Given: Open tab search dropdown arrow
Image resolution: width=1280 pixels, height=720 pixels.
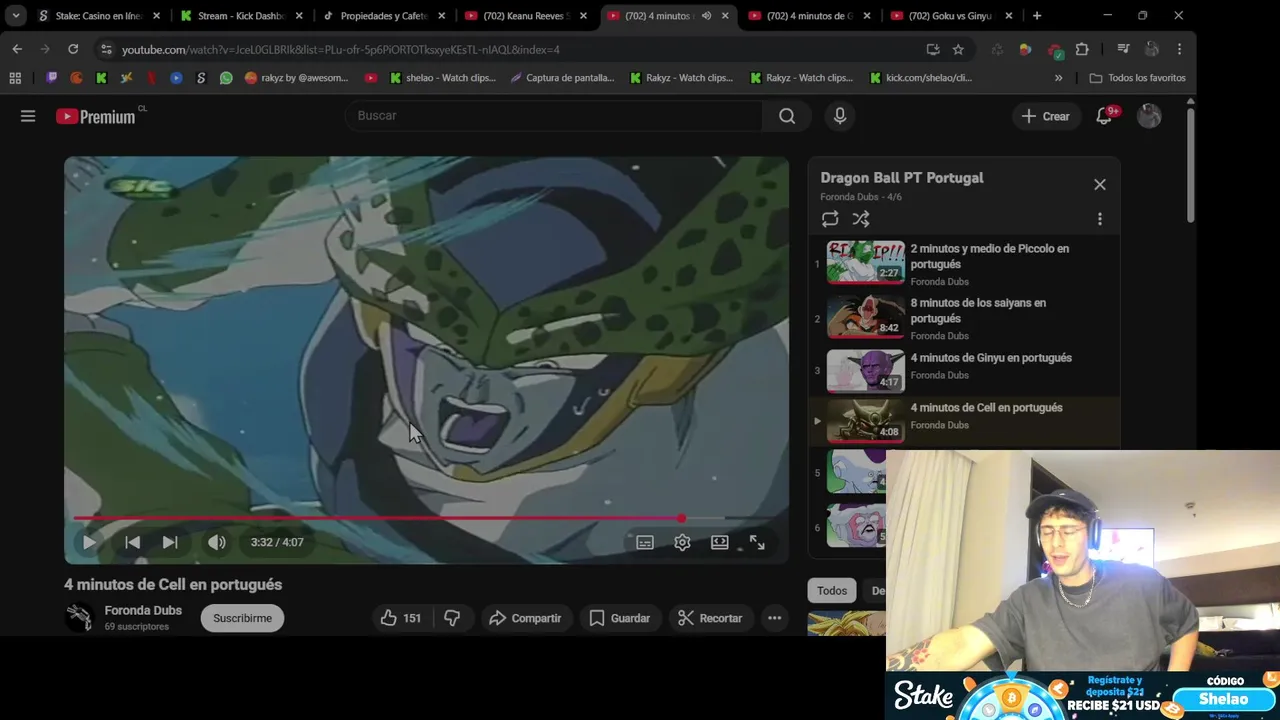Looking at the screenshot, I should 16,16.
